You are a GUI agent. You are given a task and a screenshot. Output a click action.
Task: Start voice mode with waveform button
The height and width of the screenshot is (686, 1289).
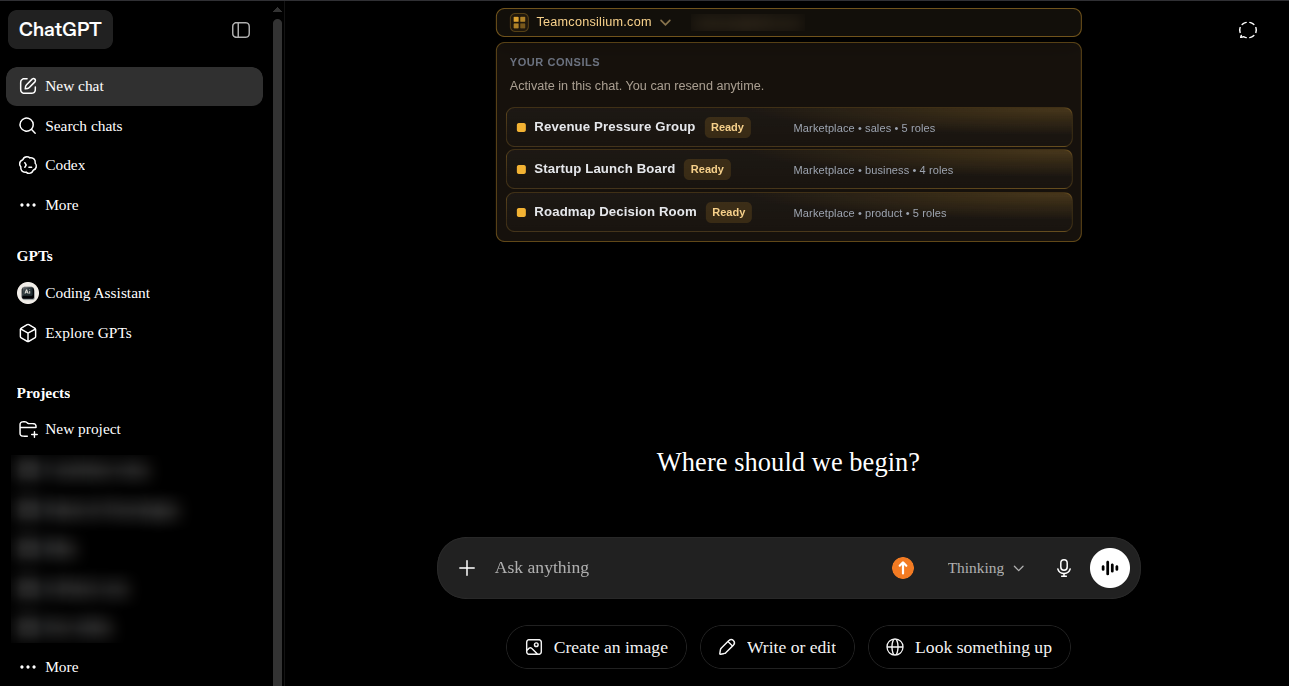click(x=1110, y=568)
